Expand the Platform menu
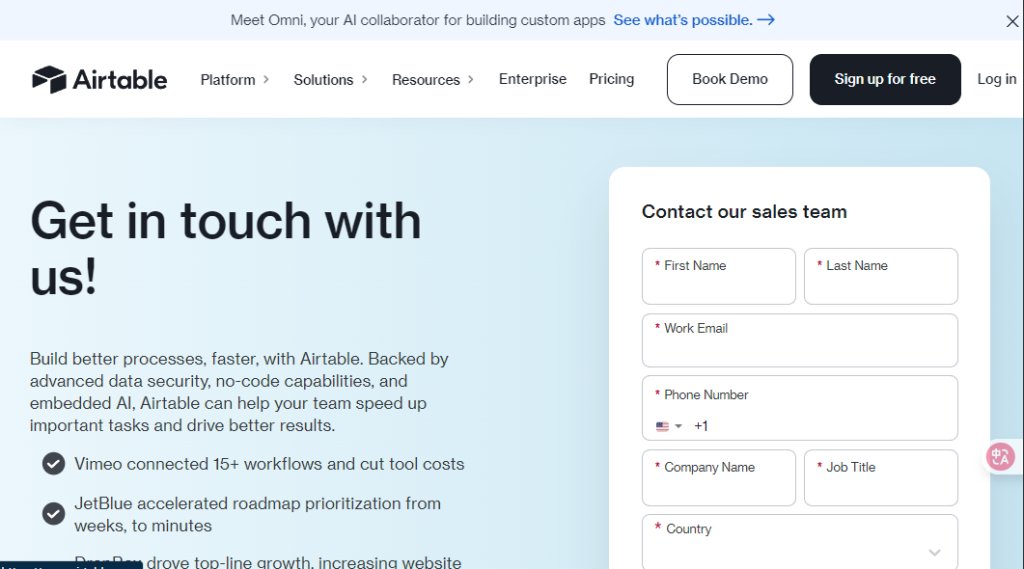The width and height of the screenshot is (1024, 569). (x=234, y=80)
